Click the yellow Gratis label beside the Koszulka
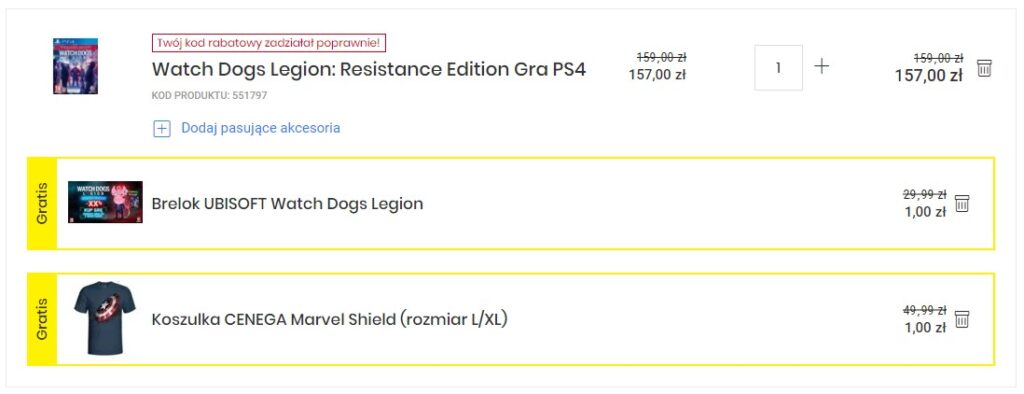The height and width of the screenshot is (394, 1024). (42, 320)
